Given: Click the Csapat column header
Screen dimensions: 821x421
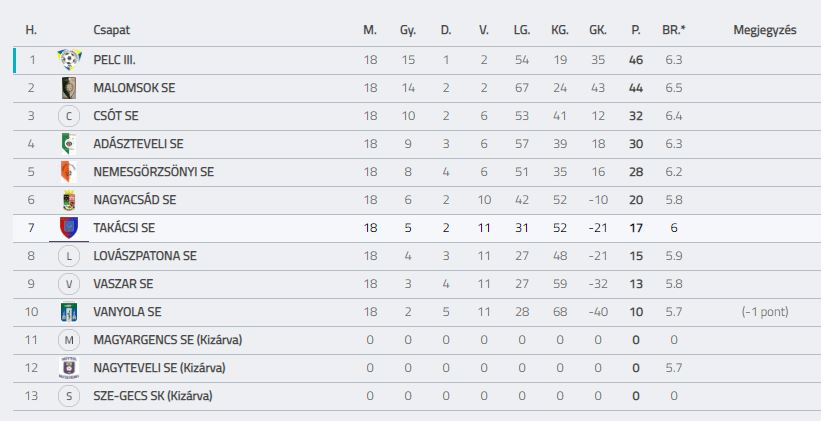Looking at the screenshot, I should point(112,30).
